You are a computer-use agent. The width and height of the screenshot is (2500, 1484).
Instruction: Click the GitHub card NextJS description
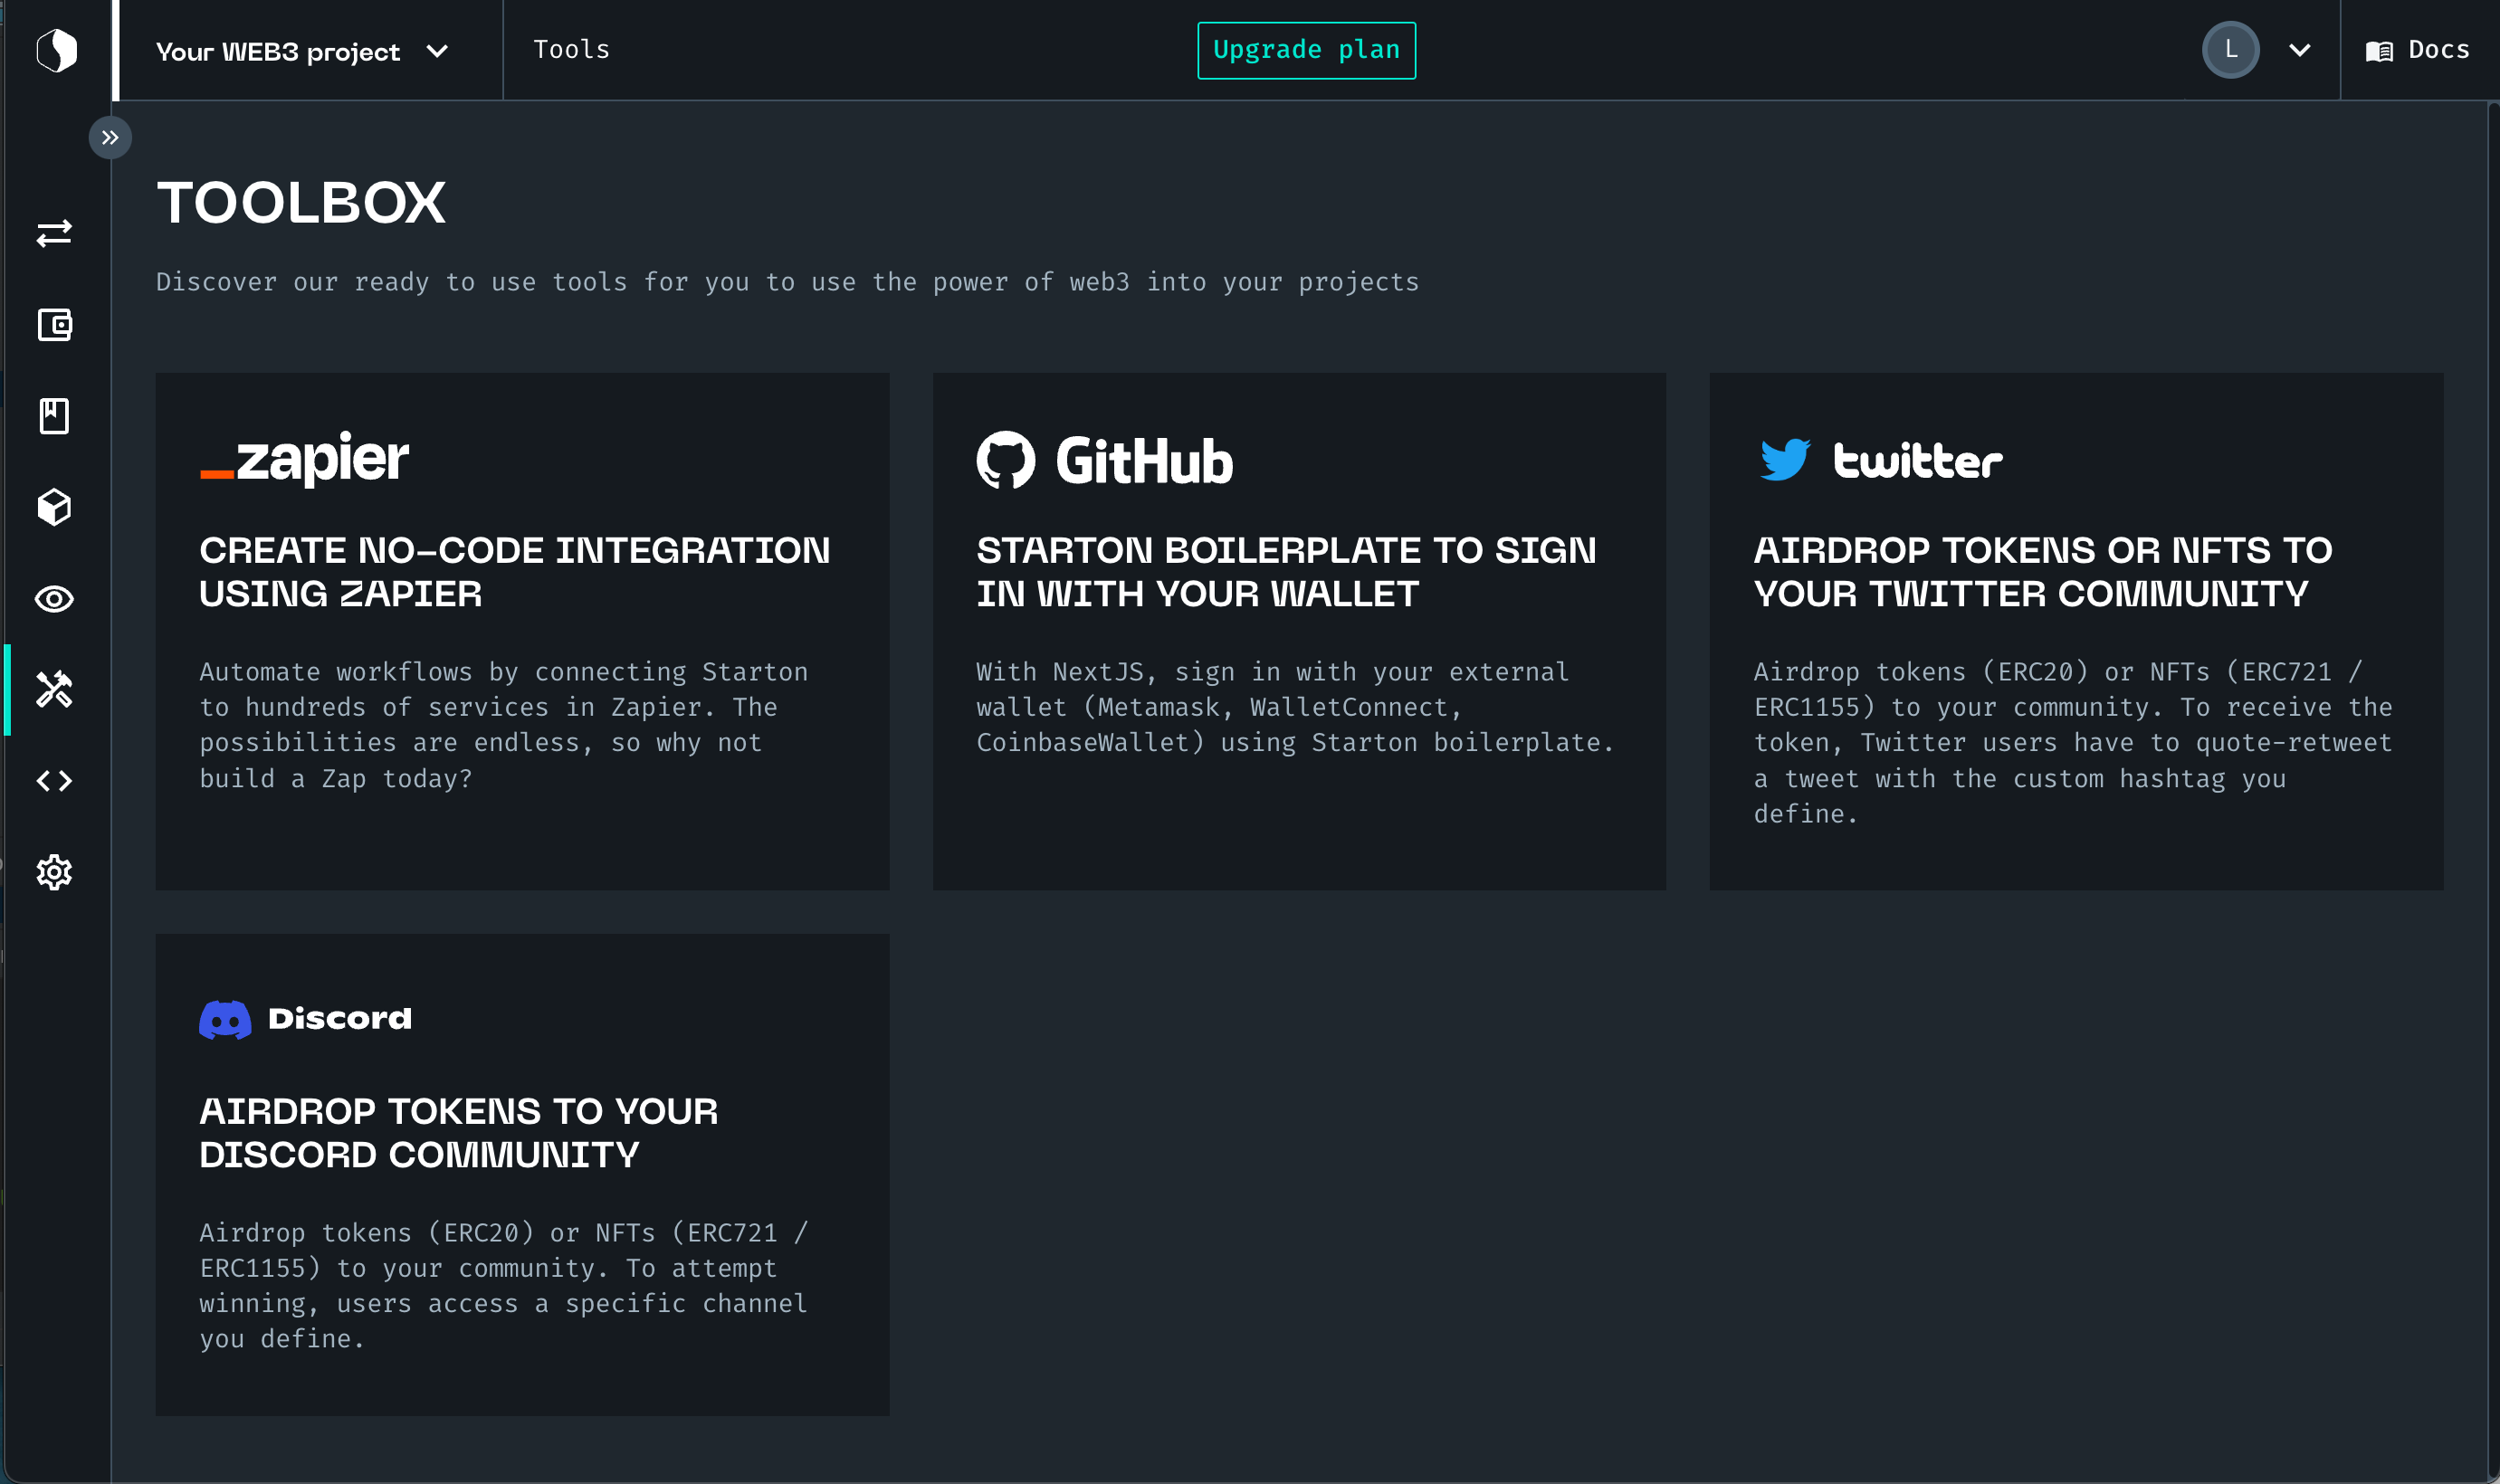(1296, 707)
